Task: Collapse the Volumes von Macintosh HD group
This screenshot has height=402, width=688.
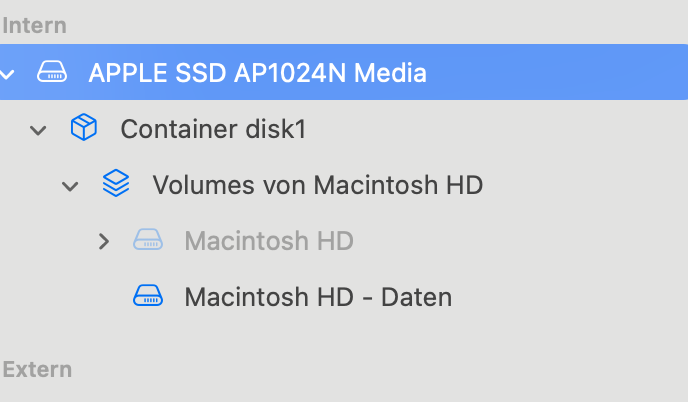Action: pos(71,185)
